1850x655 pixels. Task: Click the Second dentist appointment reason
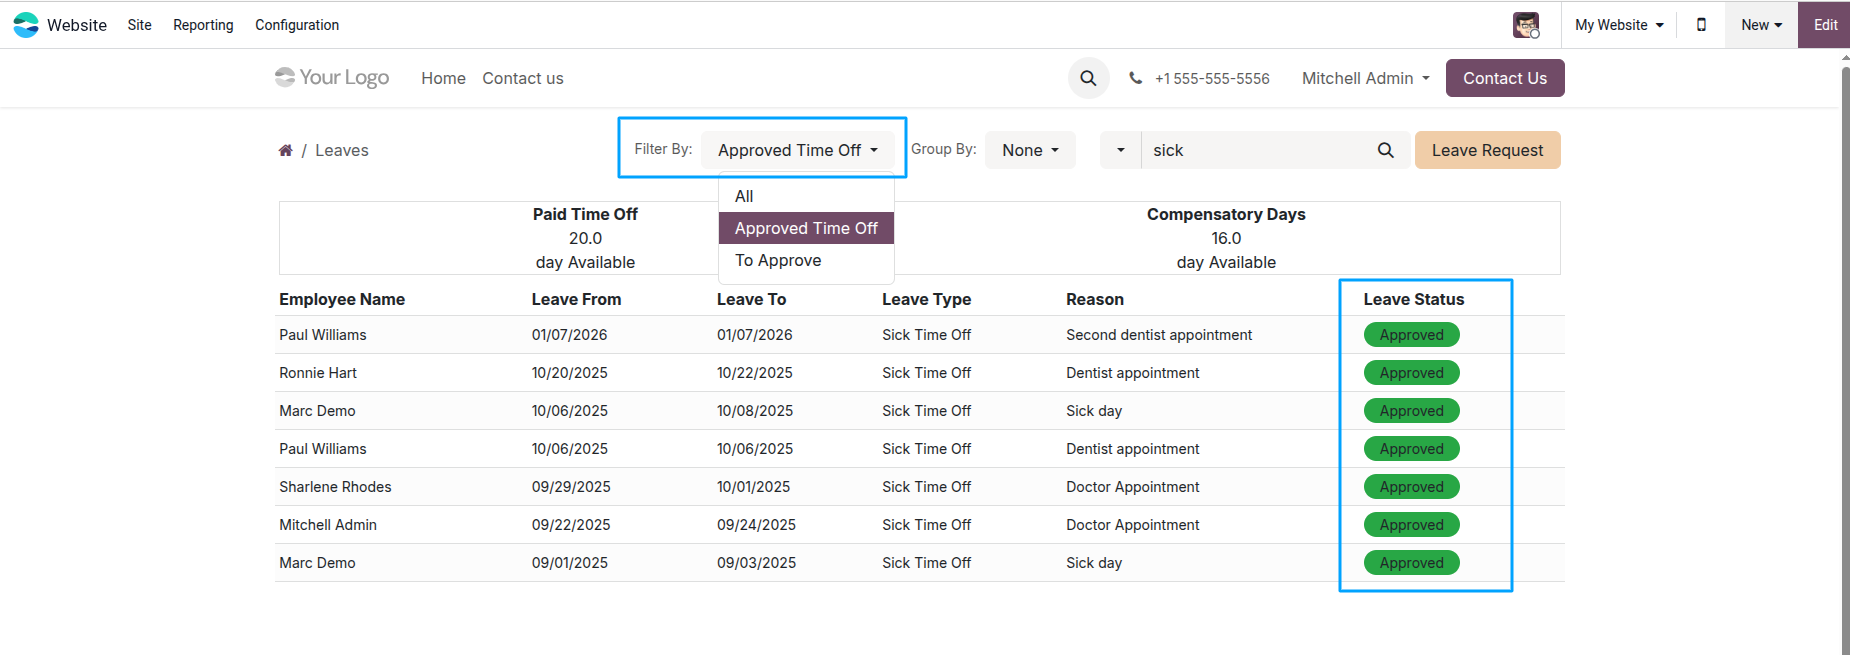(1159, 335)
